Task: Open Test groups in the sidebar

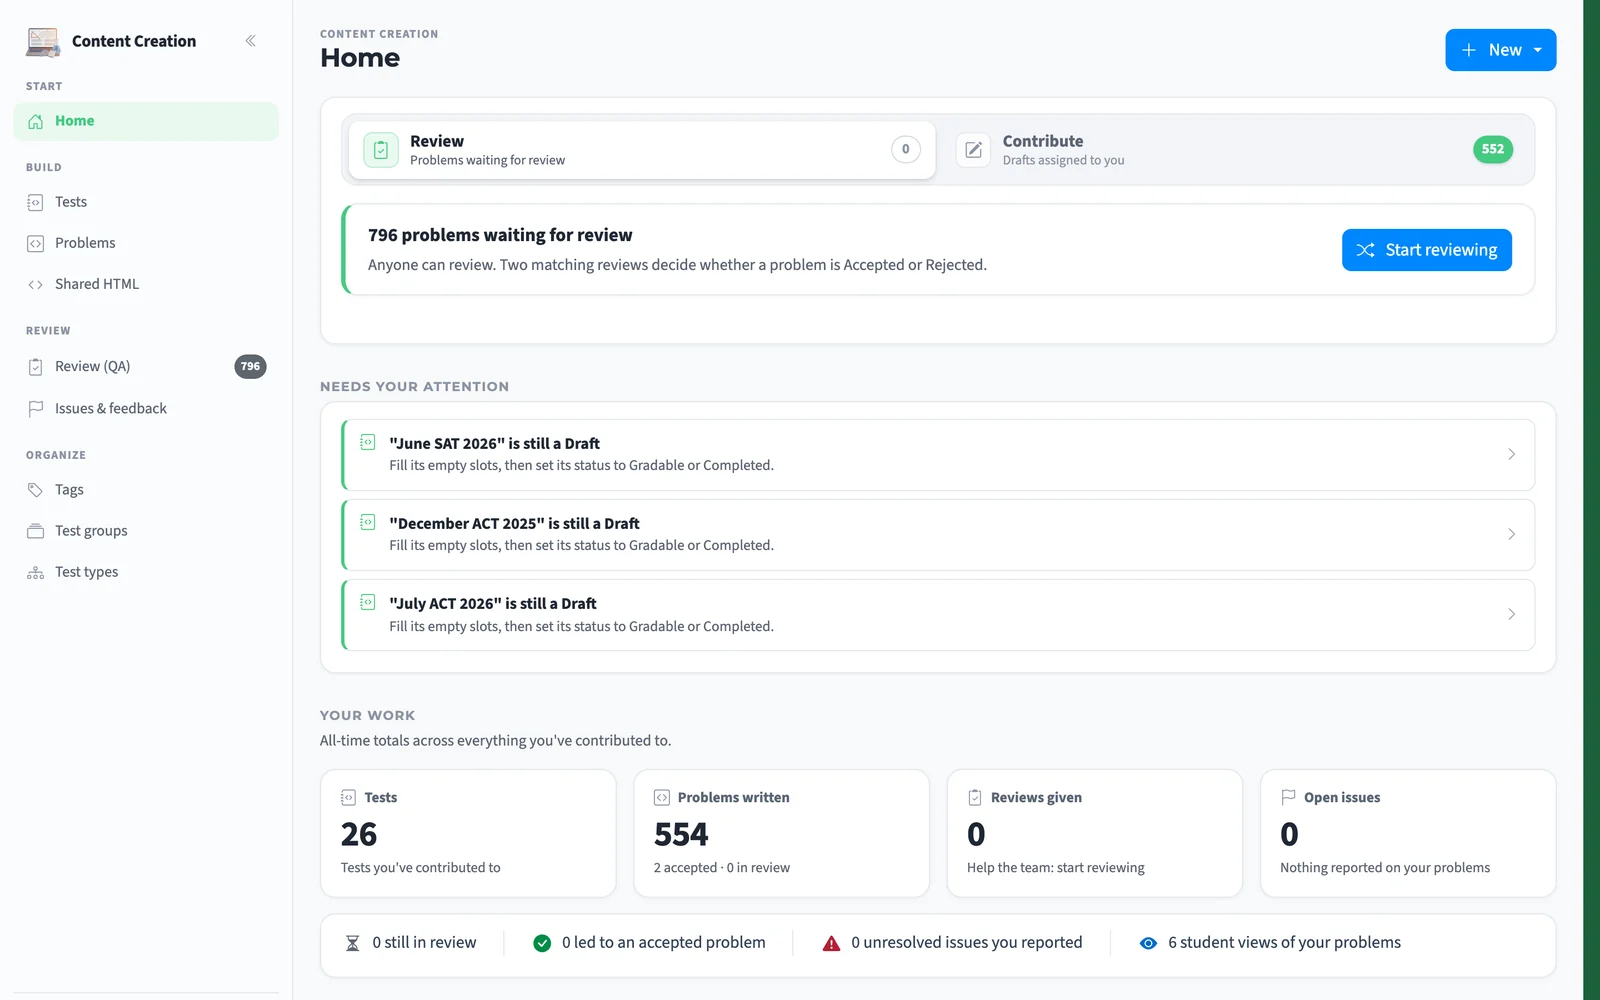Action: coord(146,531)
